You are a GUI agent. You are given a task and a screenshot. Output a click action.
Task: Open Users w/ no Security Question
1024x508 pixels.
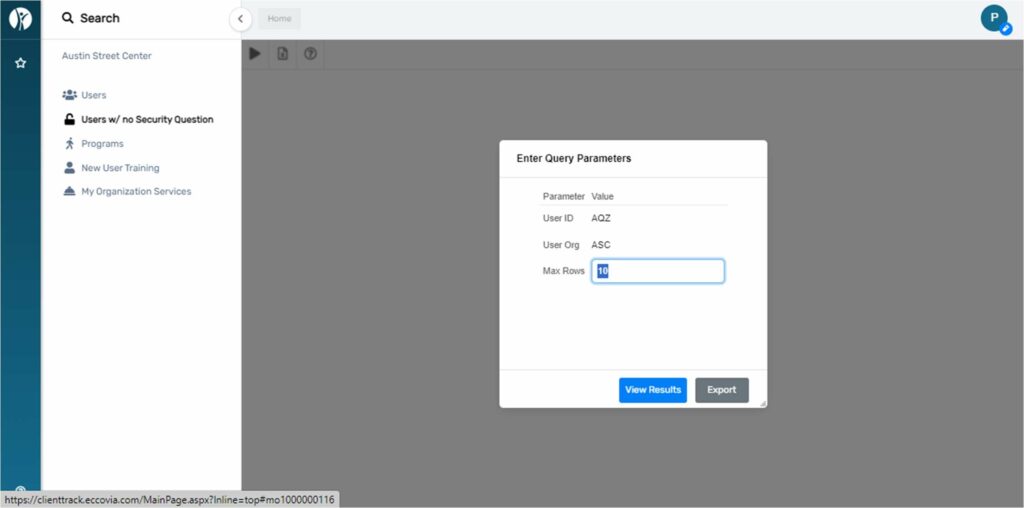[x=147, y=119]
